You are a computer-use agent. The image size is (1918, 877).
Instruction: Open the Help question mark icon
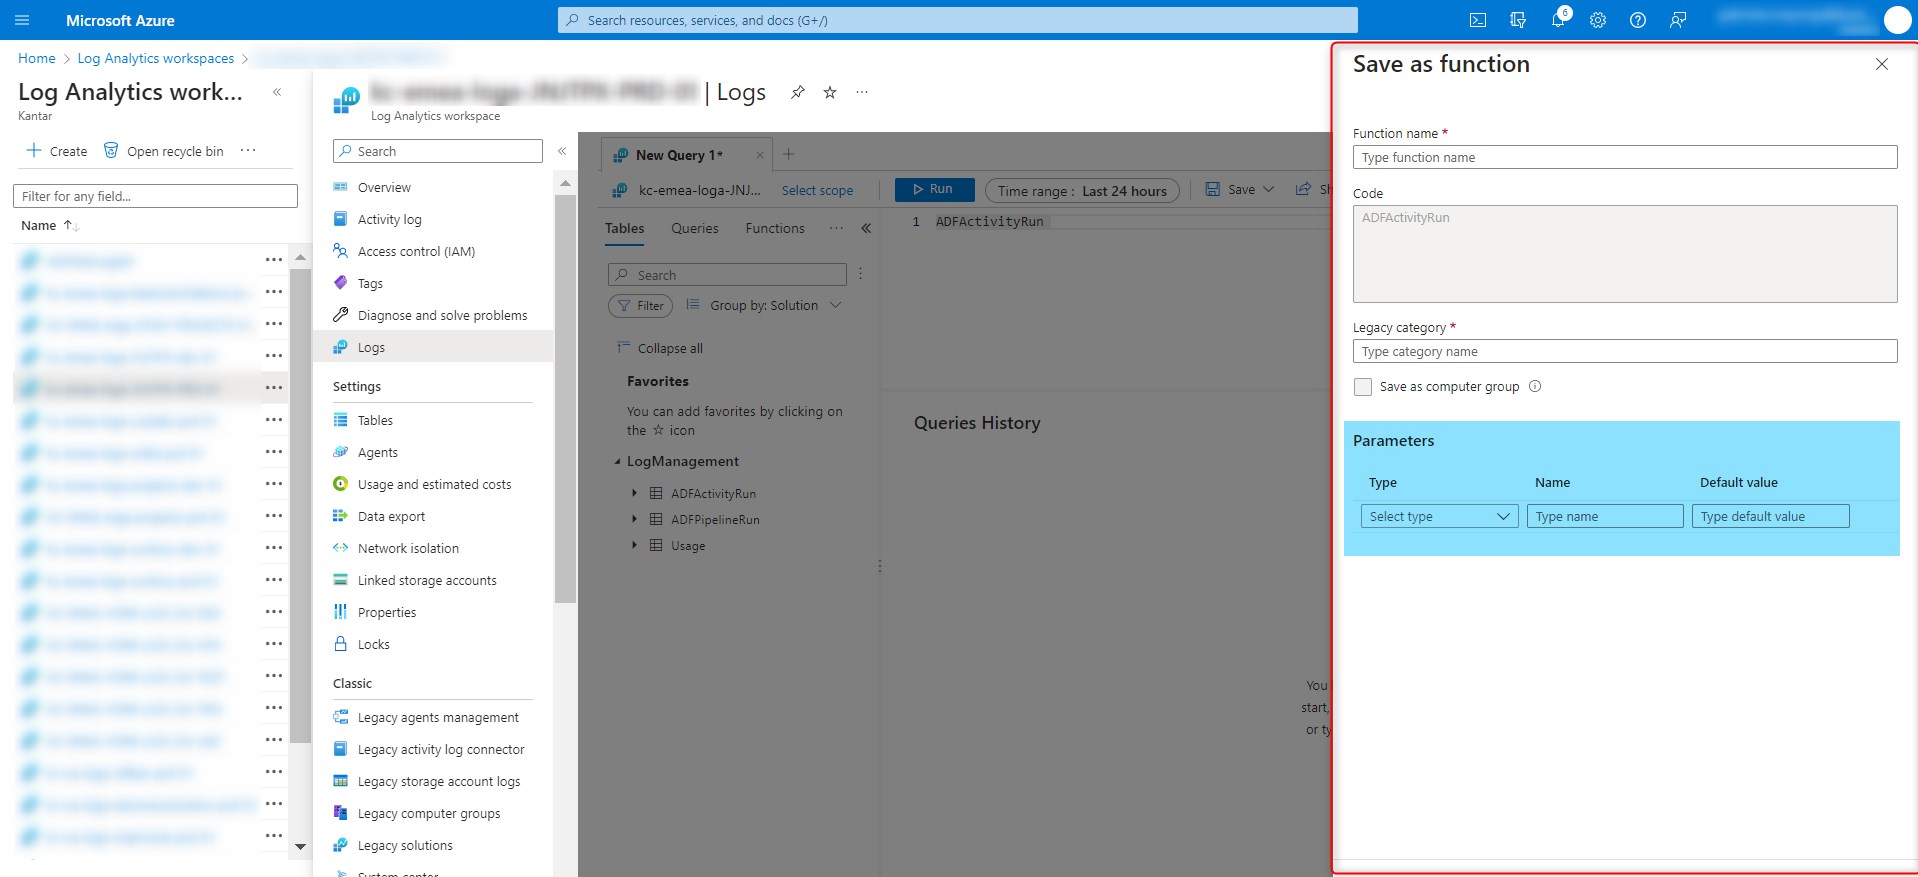[1638, 20]
